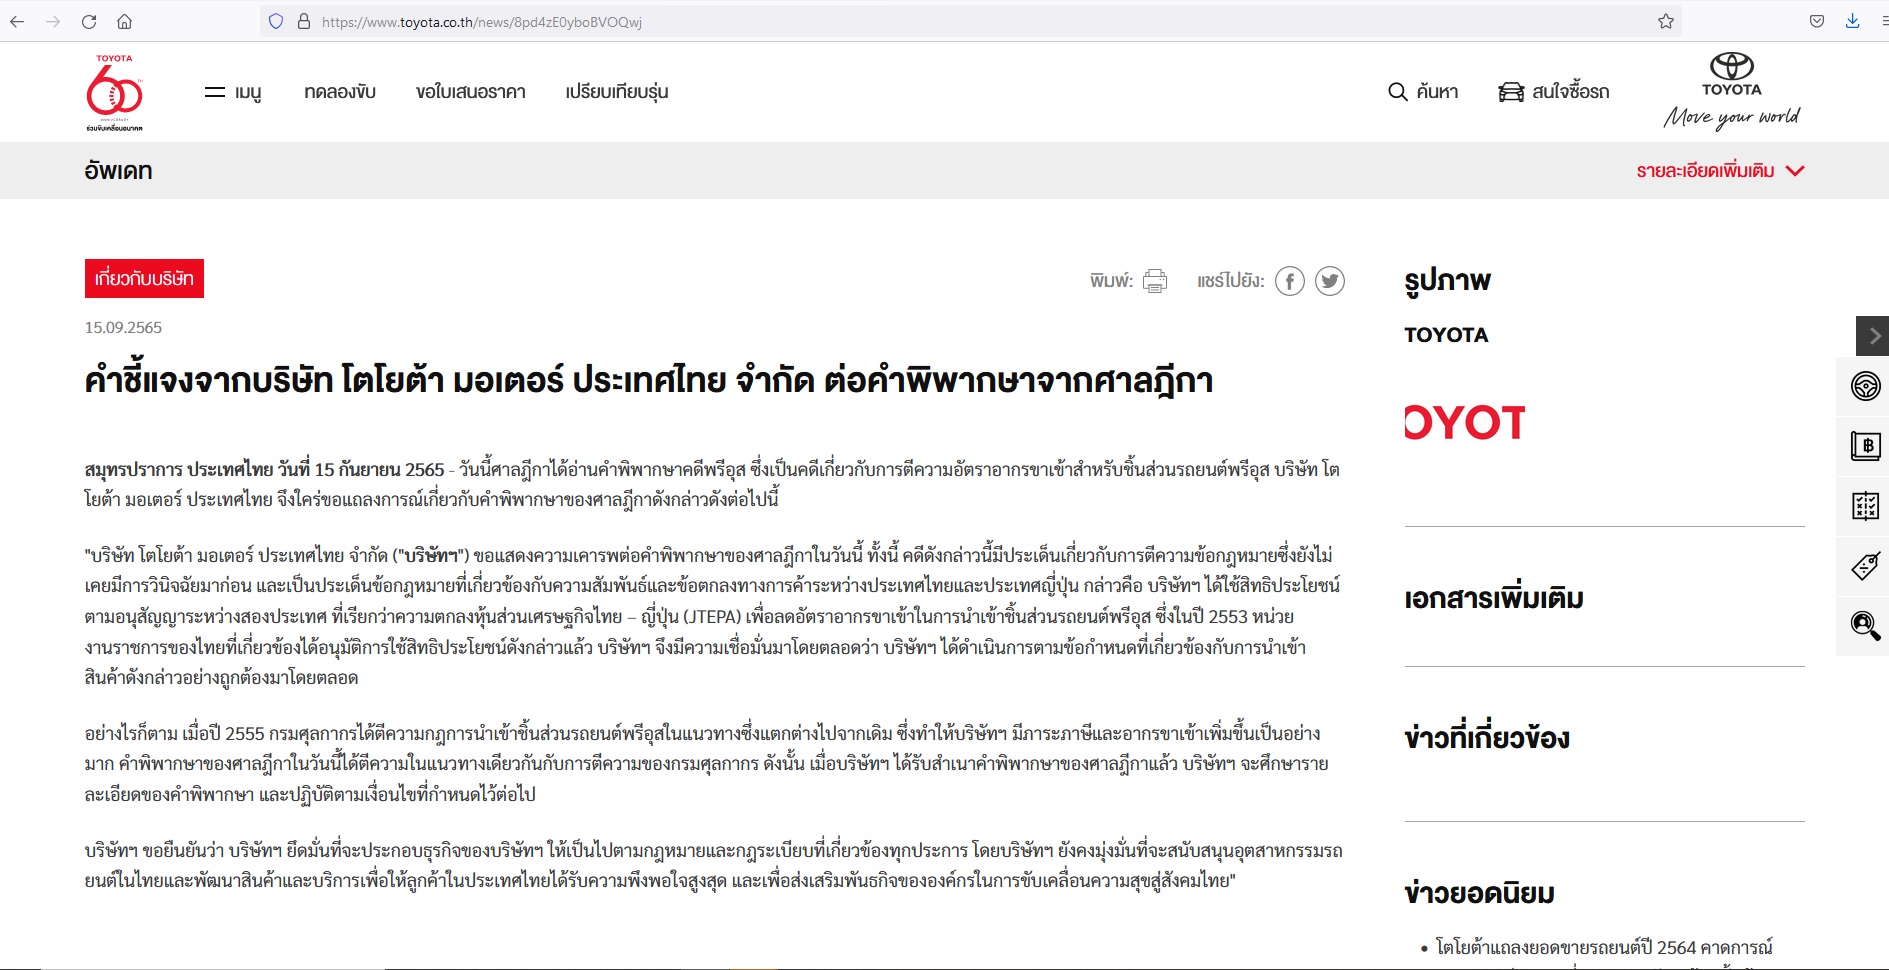The width and height of the screenshot is (1889, 970).
Task: Click the browser forward arrow
Action: pyautogui.click(x=53, y=21)
